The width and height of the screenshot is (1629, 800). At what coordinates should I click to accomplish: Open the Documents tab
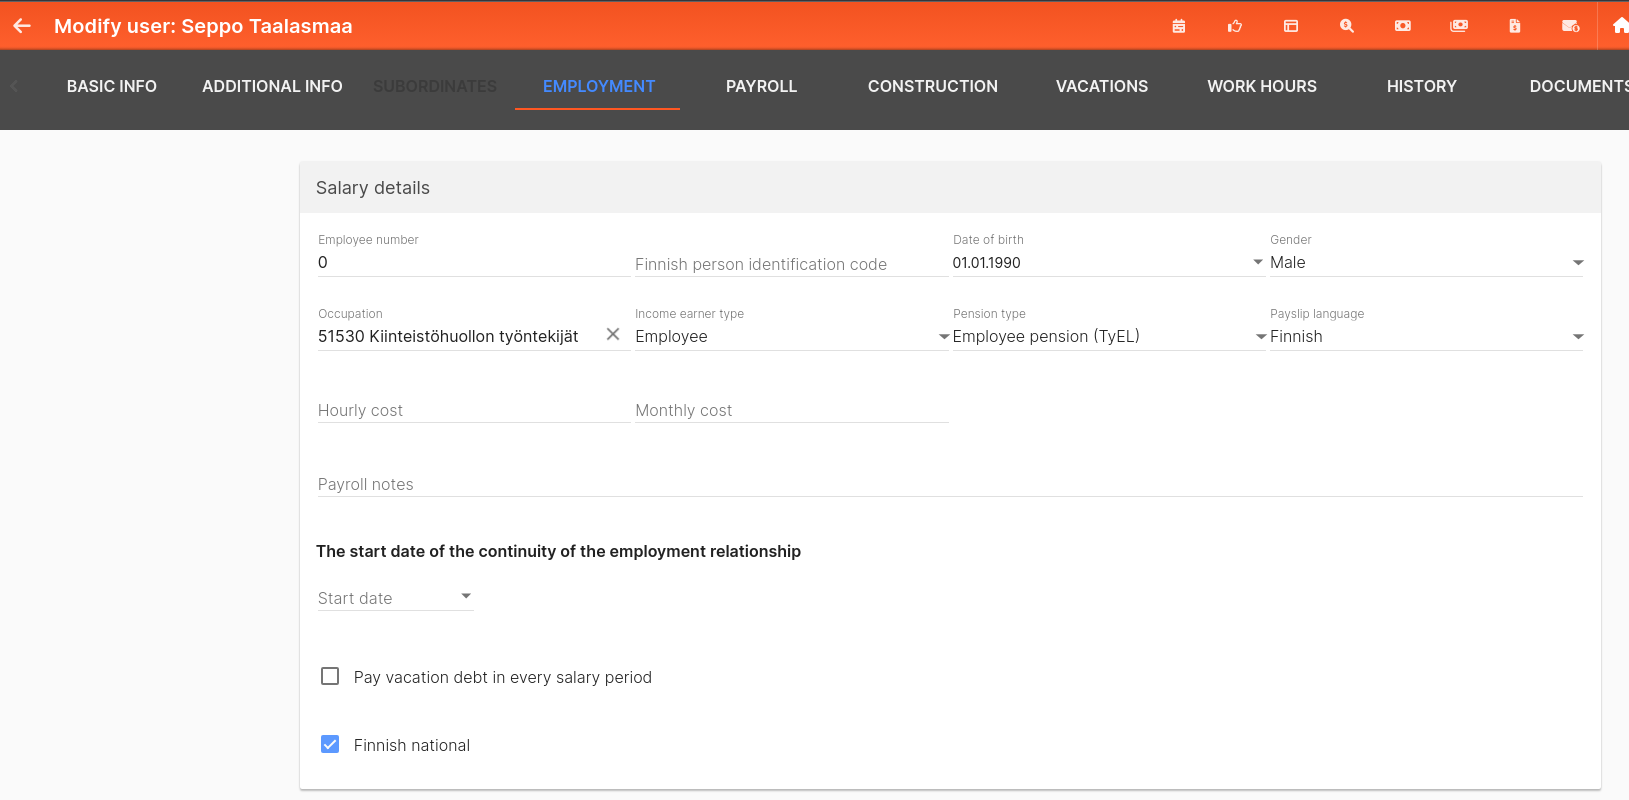[1577, 86]
